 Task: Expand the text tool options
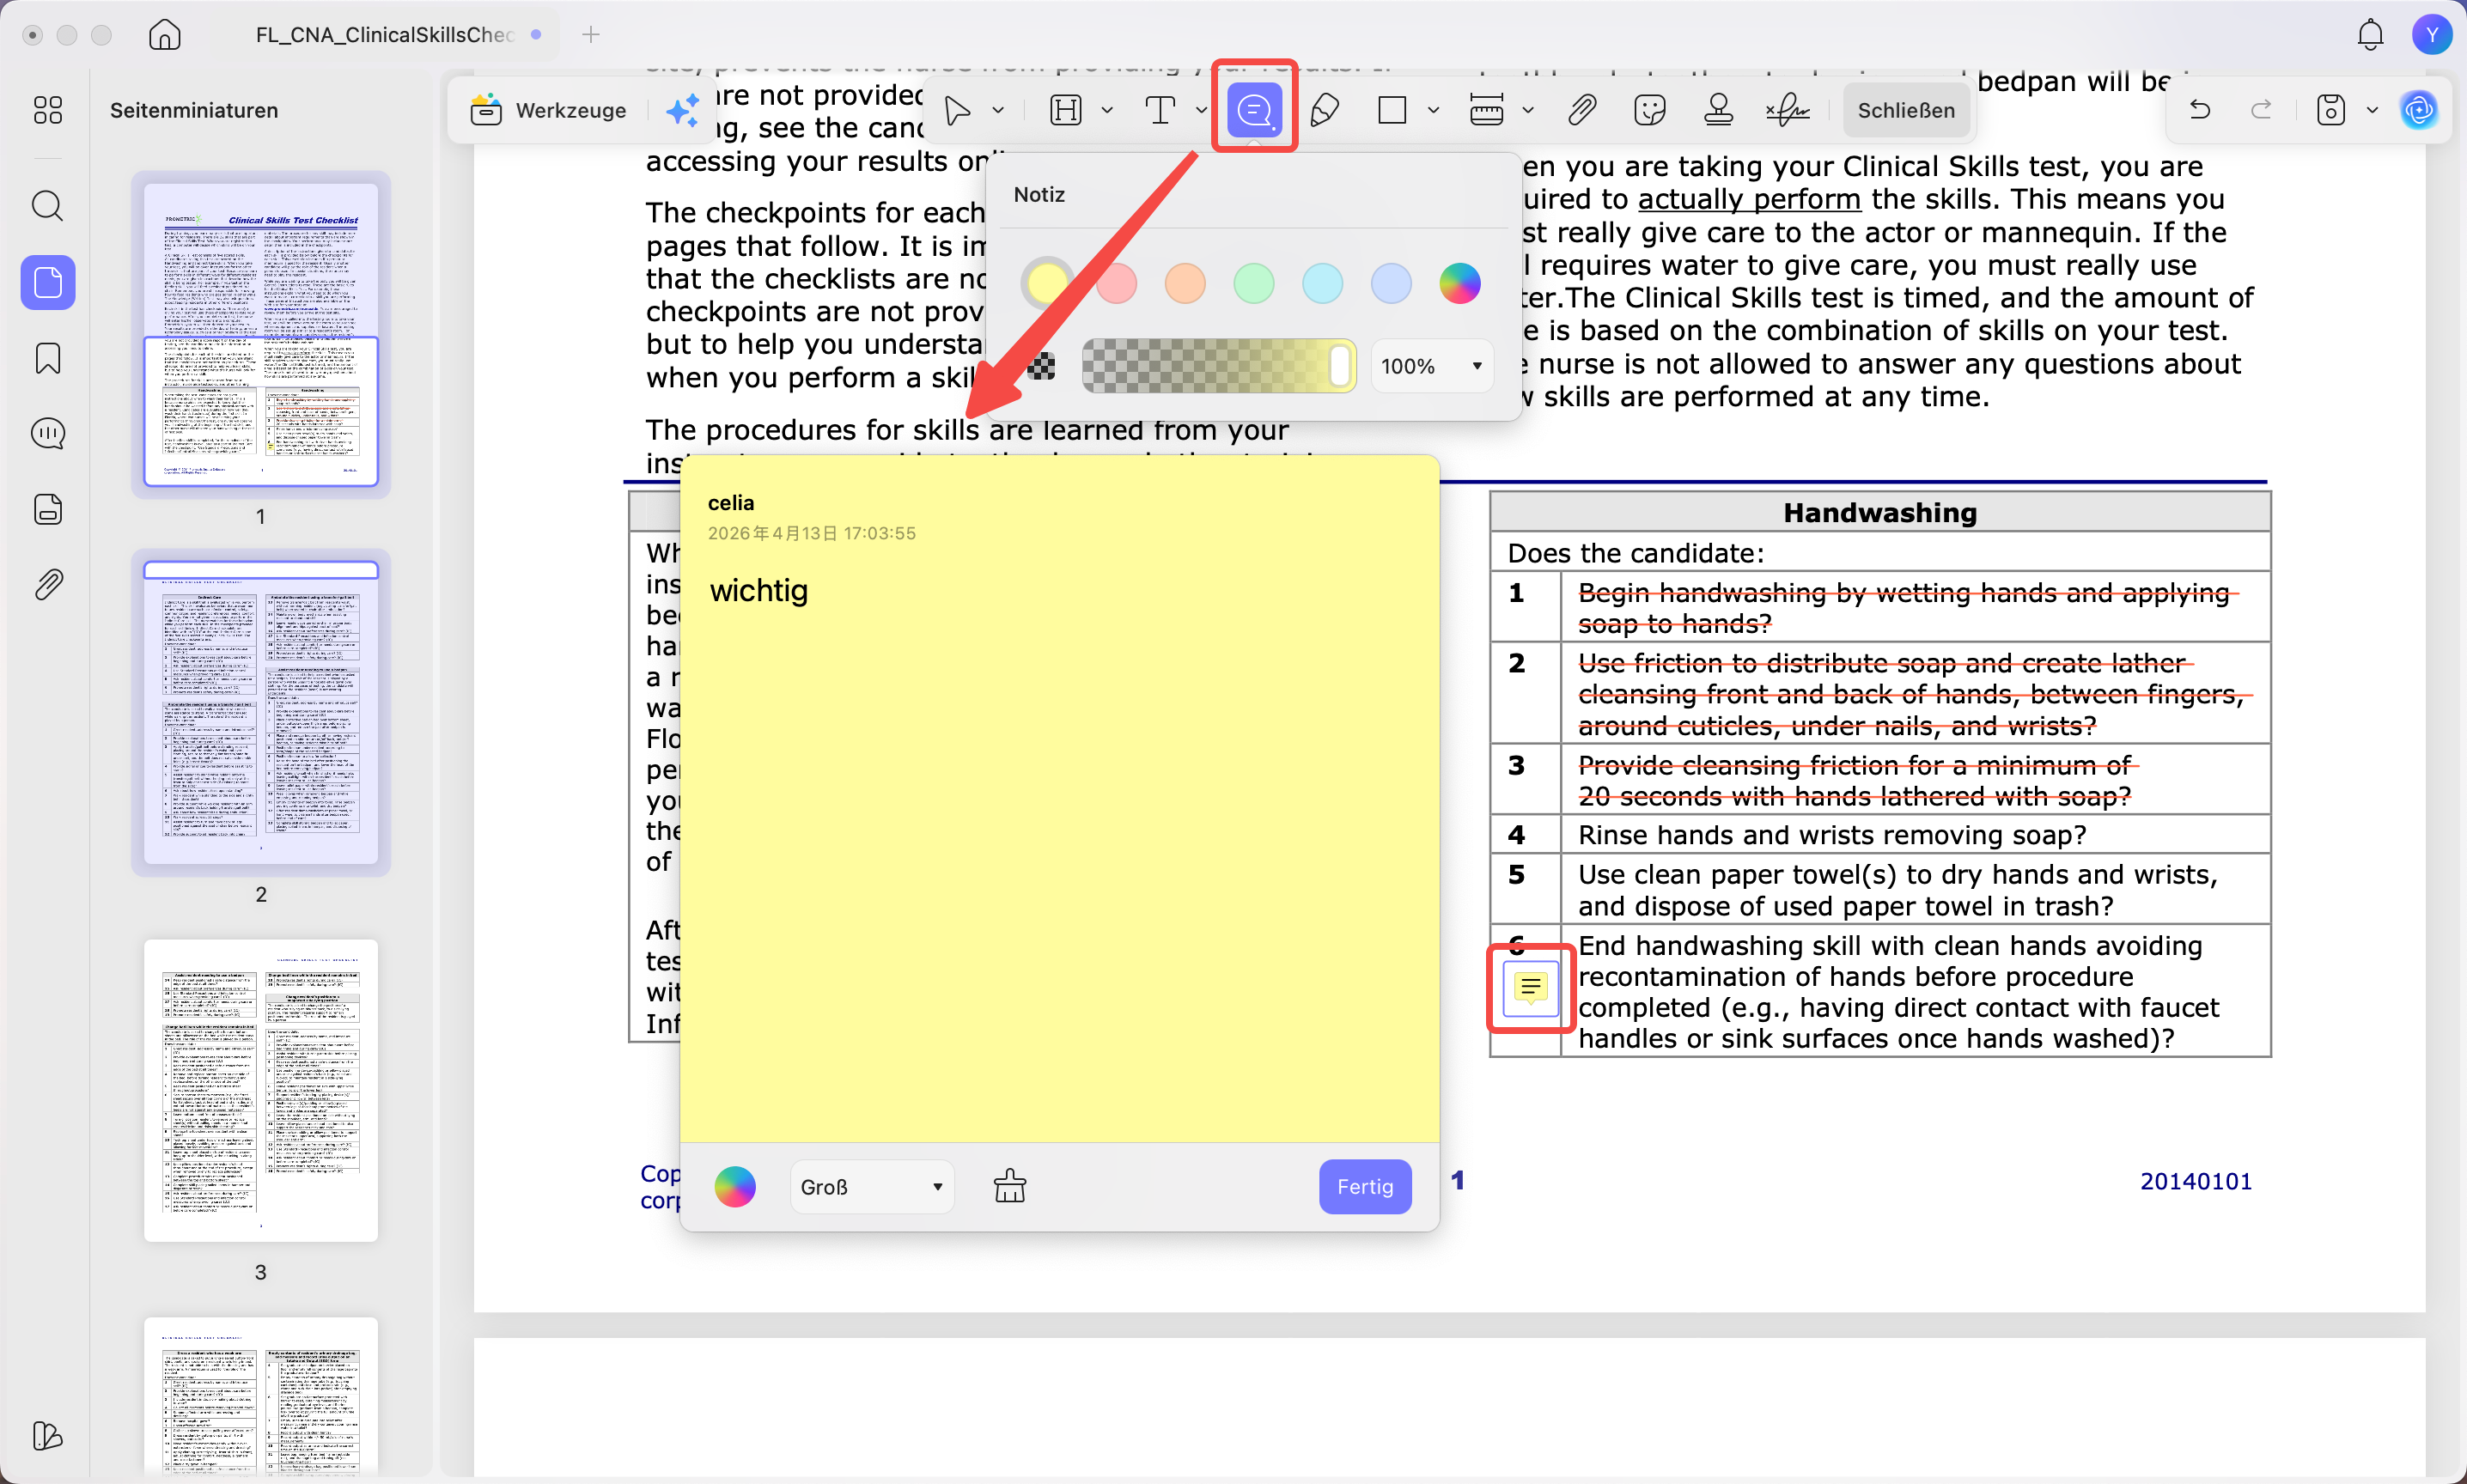[x=1200, y=110]
